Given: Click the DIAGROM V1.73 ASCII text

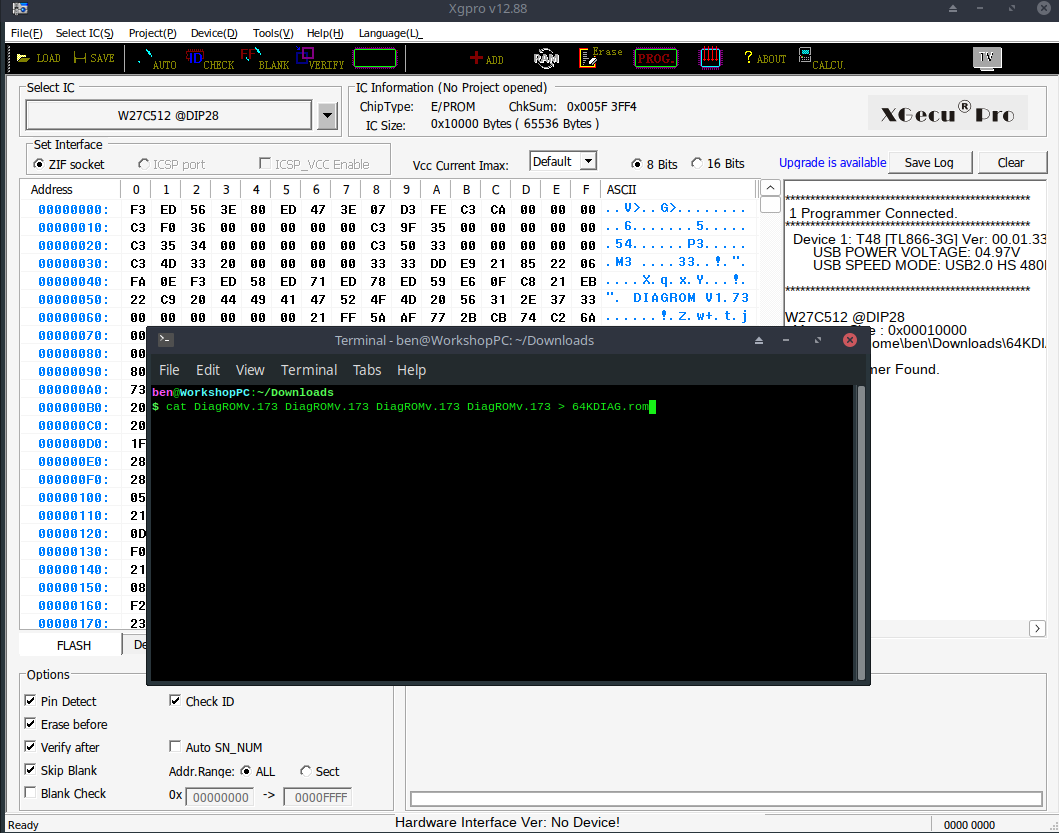Looking at the screenshot, I should [x=690, y=298].
